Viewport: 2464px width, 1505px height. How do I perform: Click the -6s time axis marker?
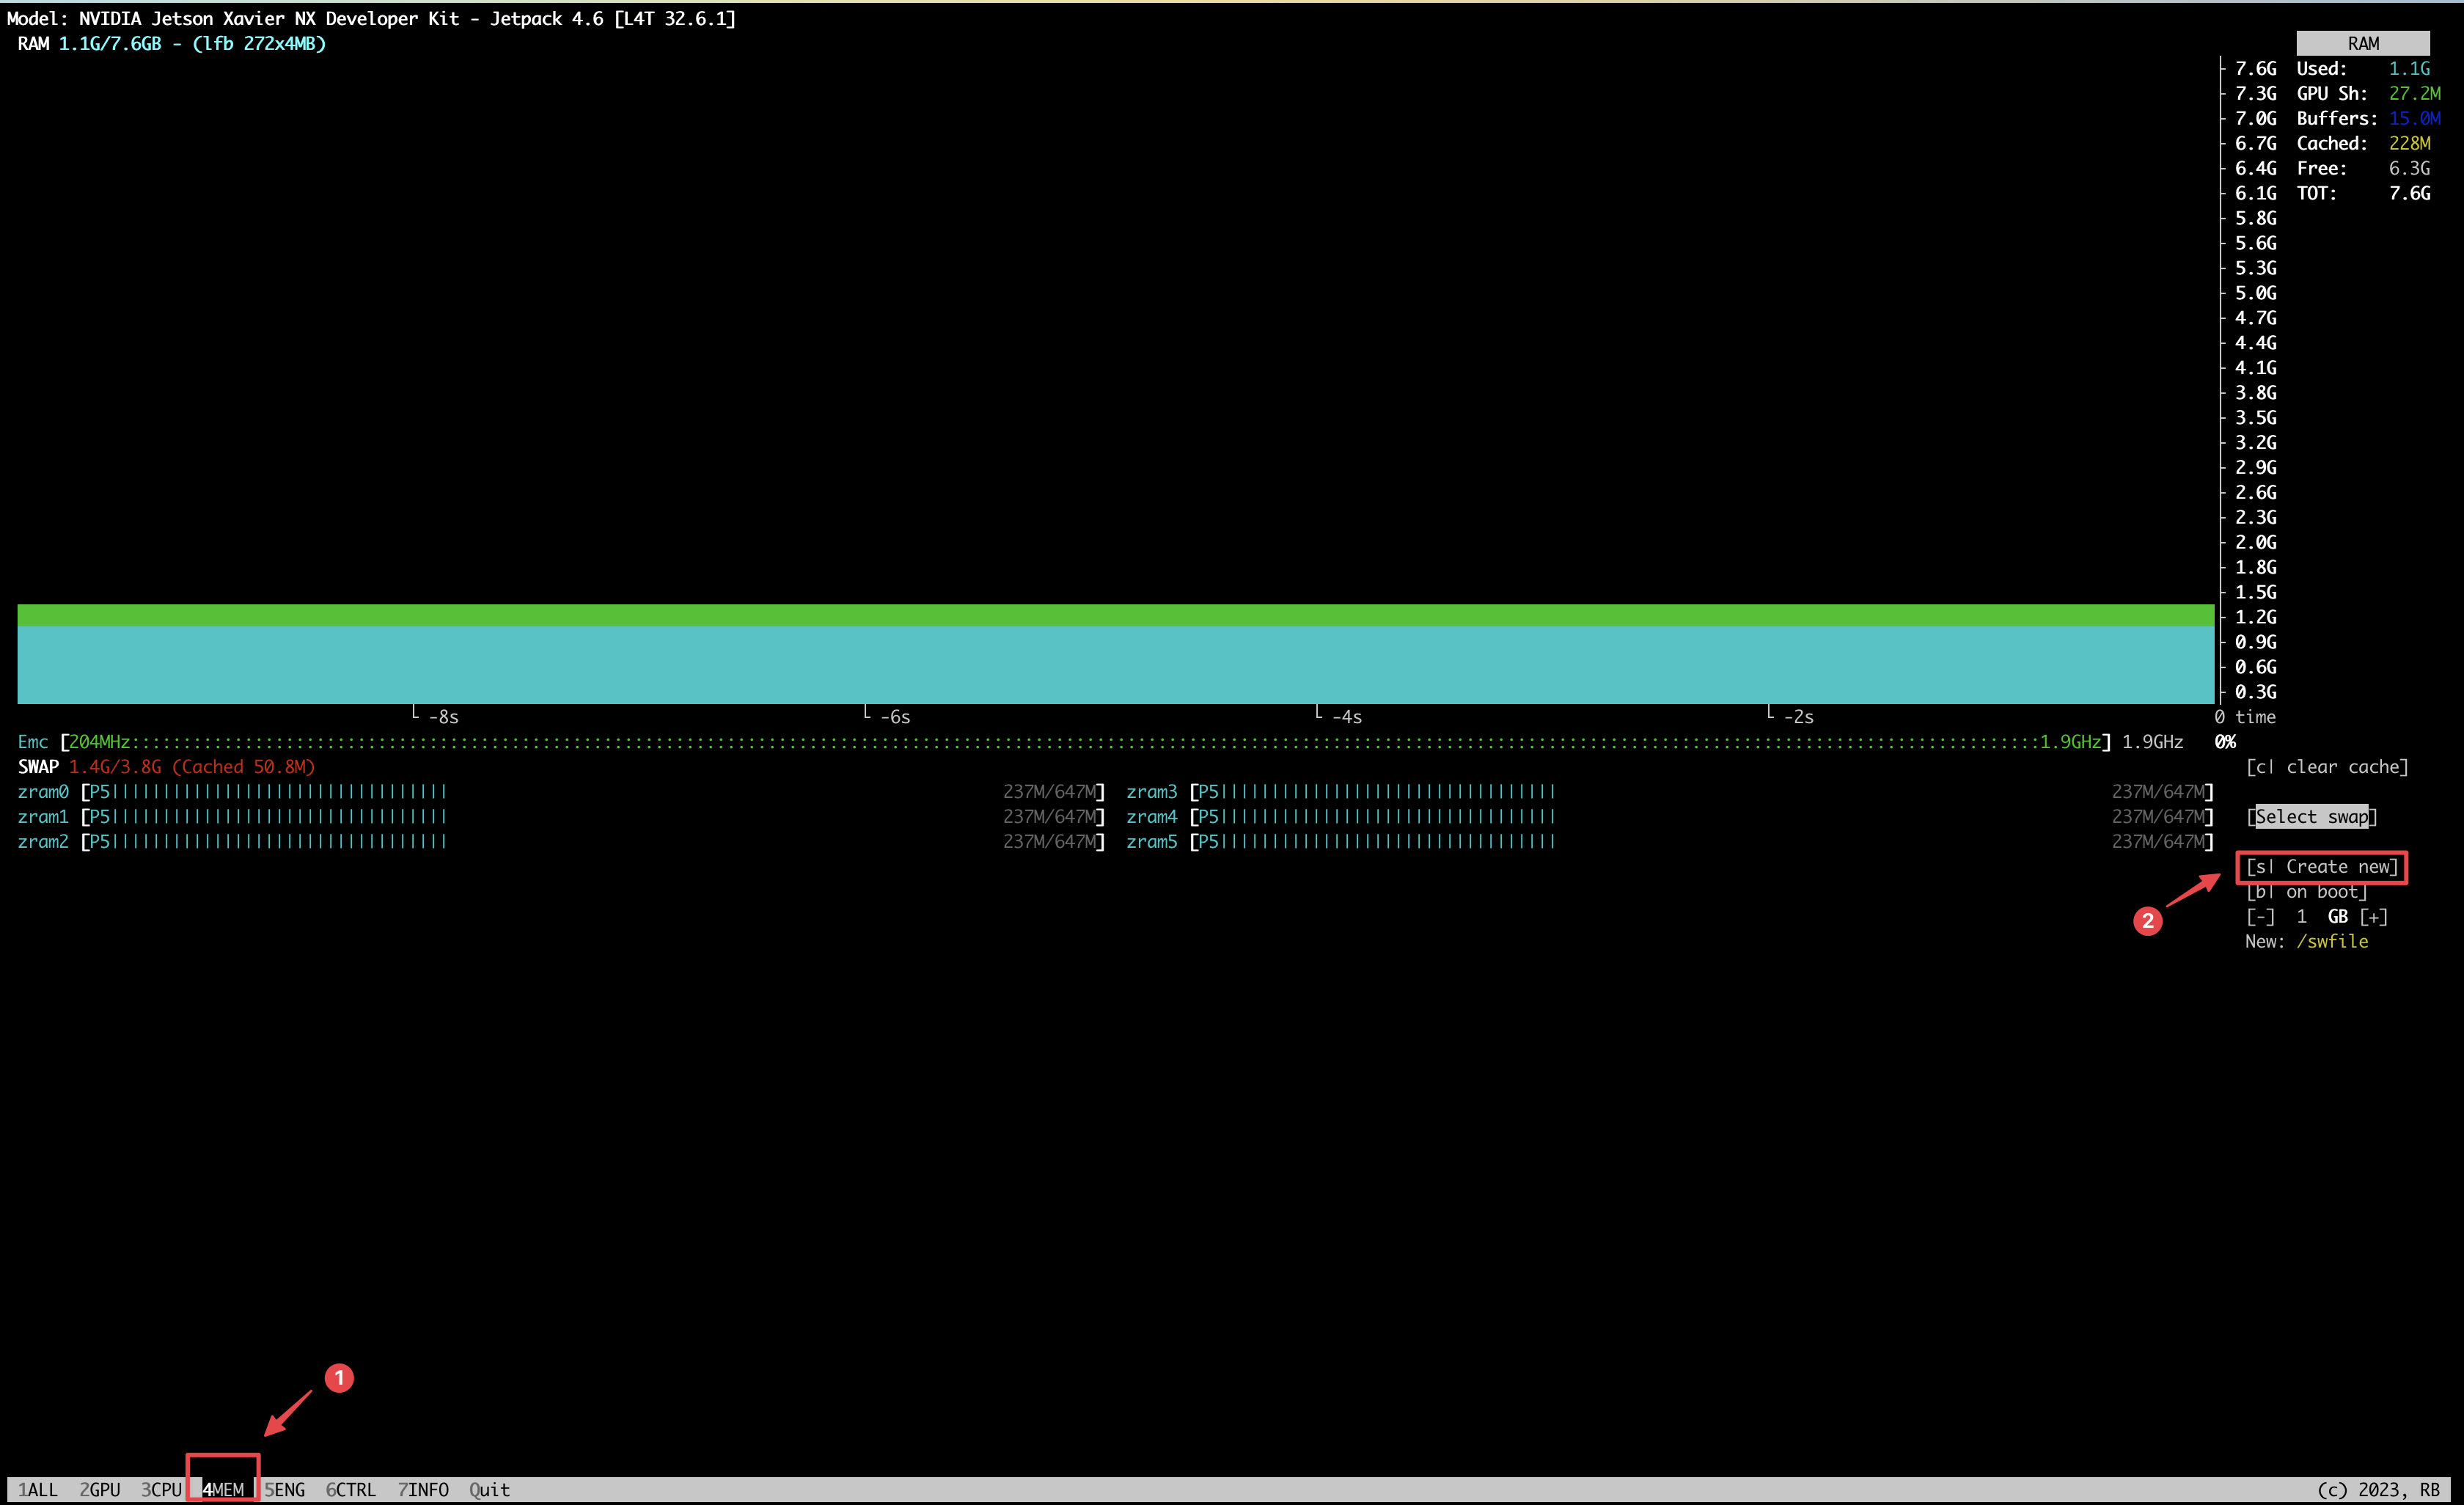point(895,717)
